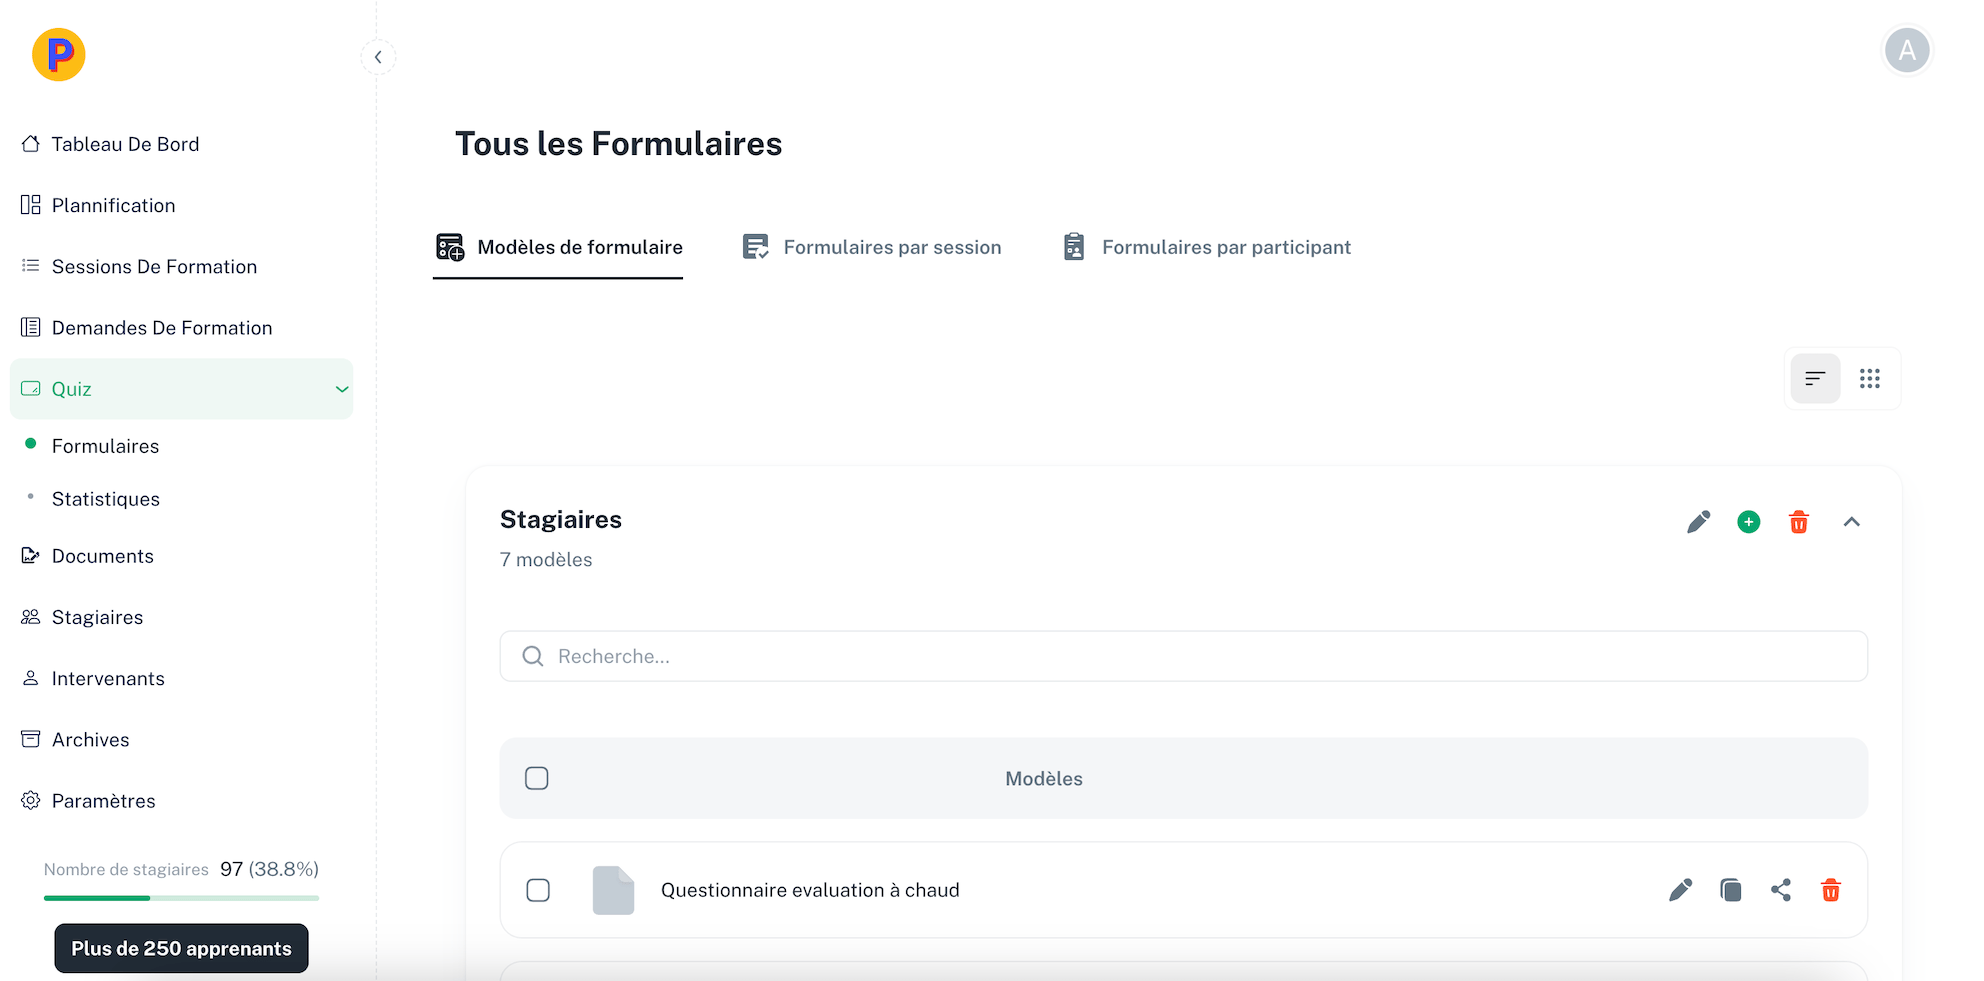This screenshot has height=981, width=1984.
Task: Tick checkbox for Questionnaire evaluation à chaud
Action: coord(538,890)
